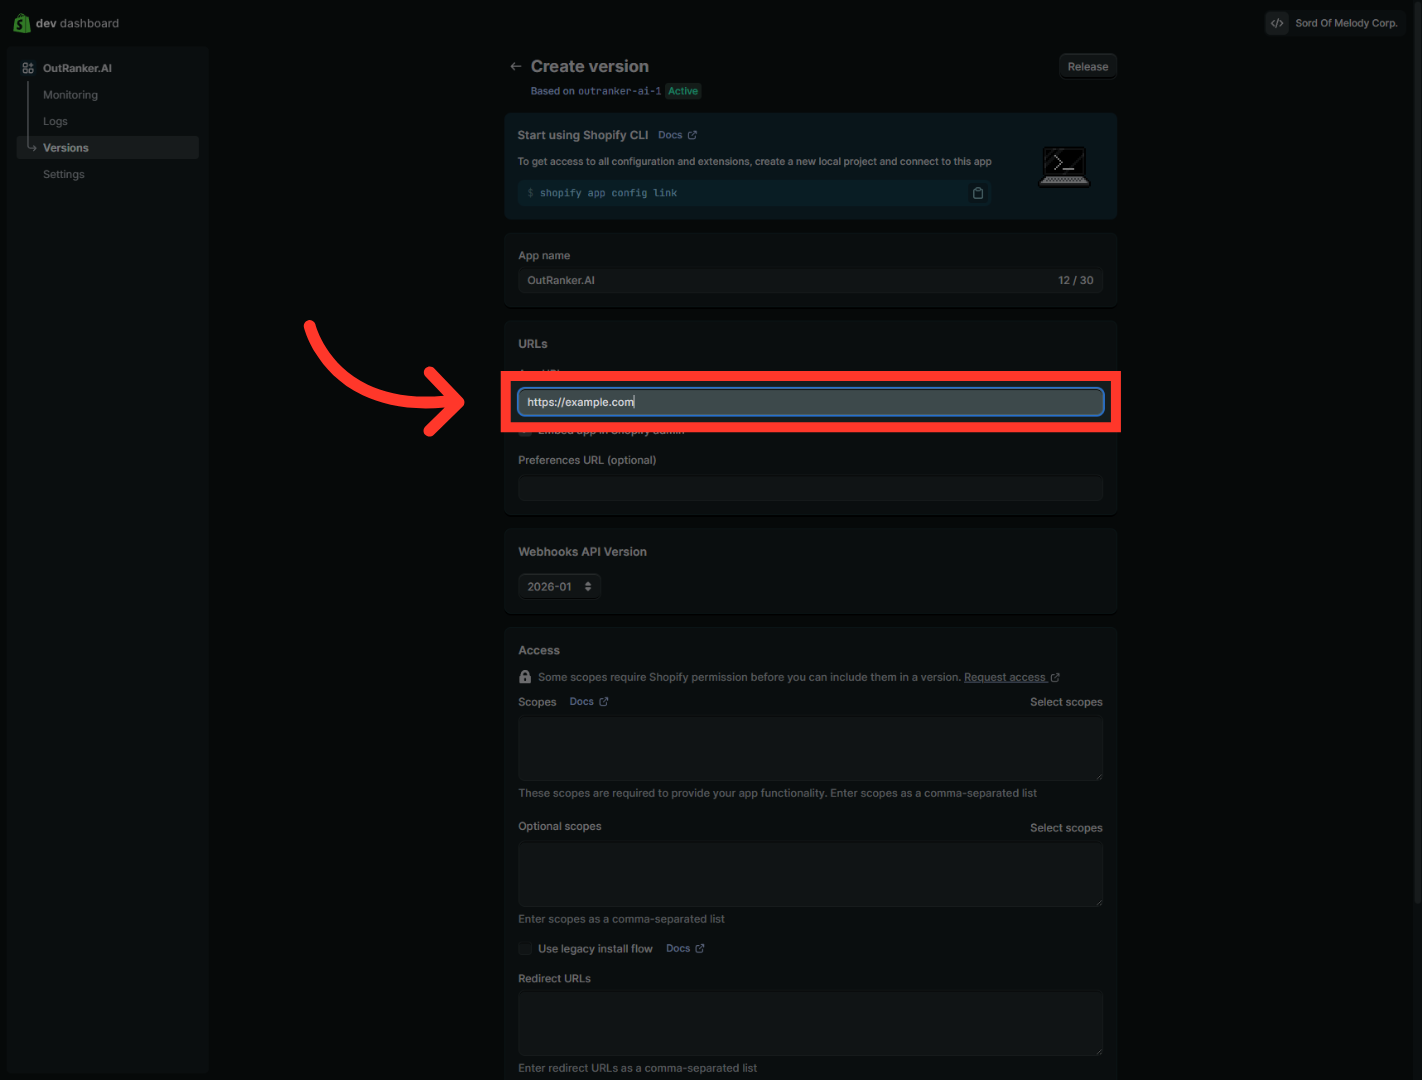Select Versions in the sidebar
Viewport: 1422px width, 1080px height.
click(x=108, y=148)
